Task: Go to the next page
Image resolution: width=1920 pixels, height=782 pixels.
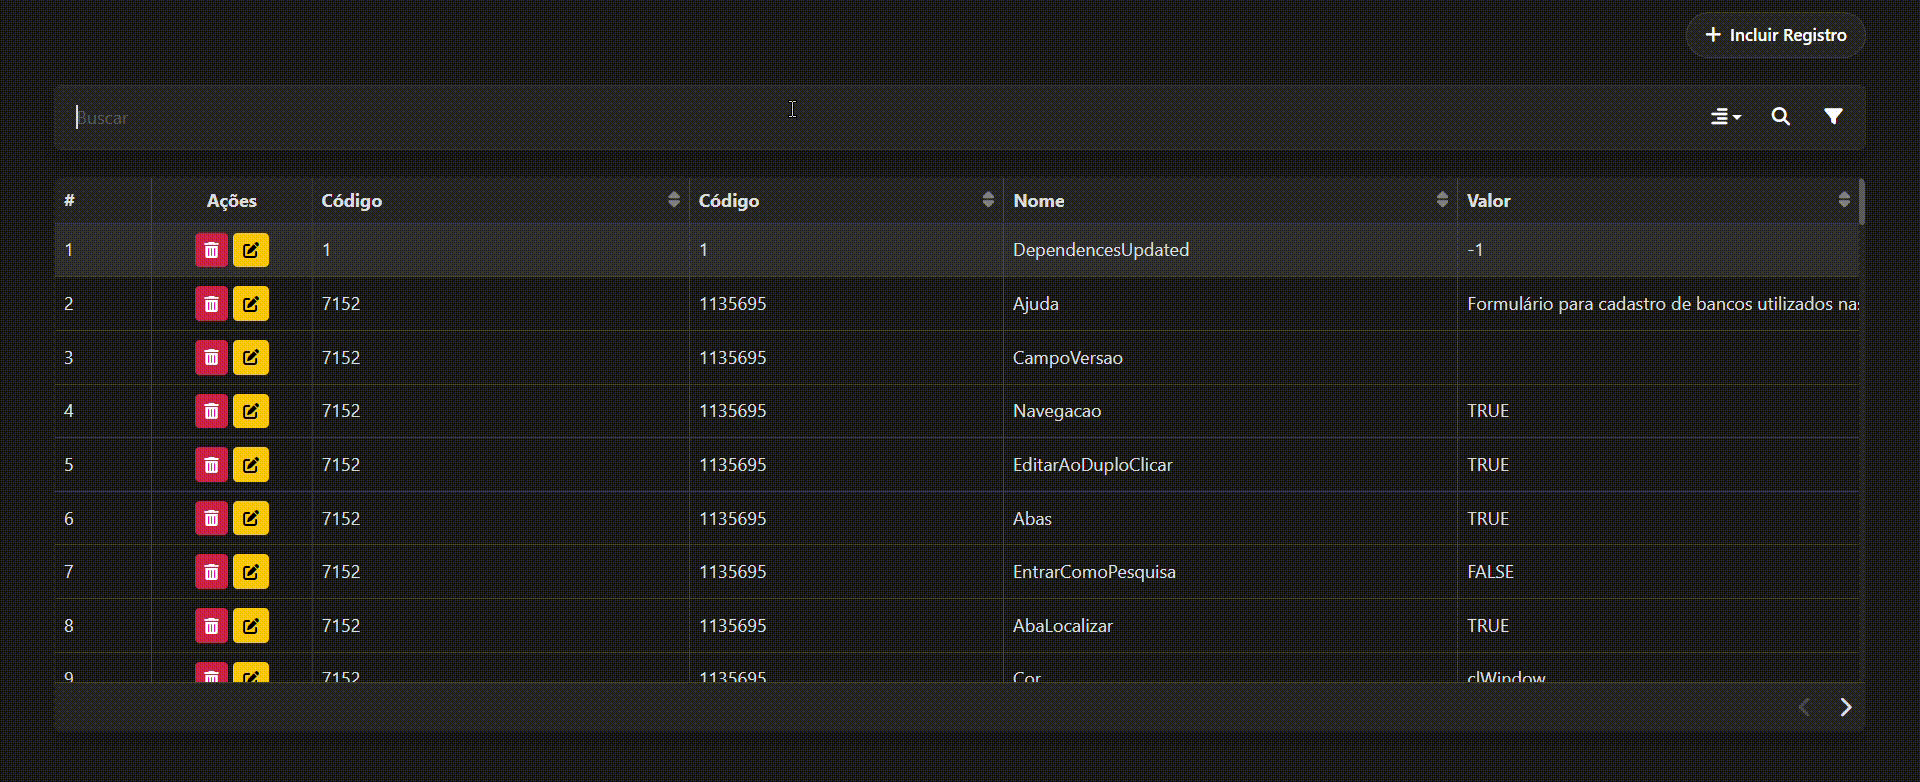Action: pyautogui.click(x=1845, y=707)
